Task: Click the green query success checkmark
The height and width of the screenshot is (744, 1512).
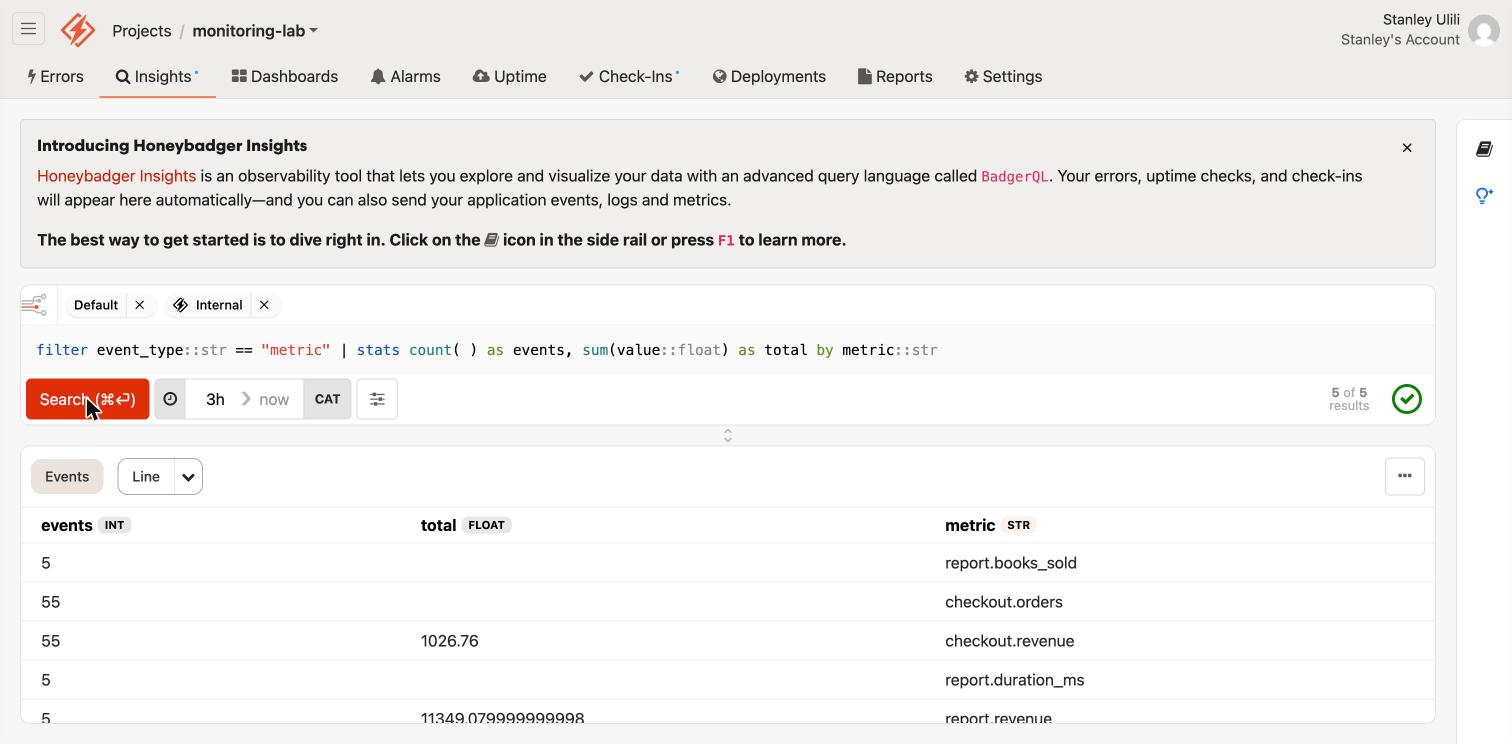Action: (1407, 399)
